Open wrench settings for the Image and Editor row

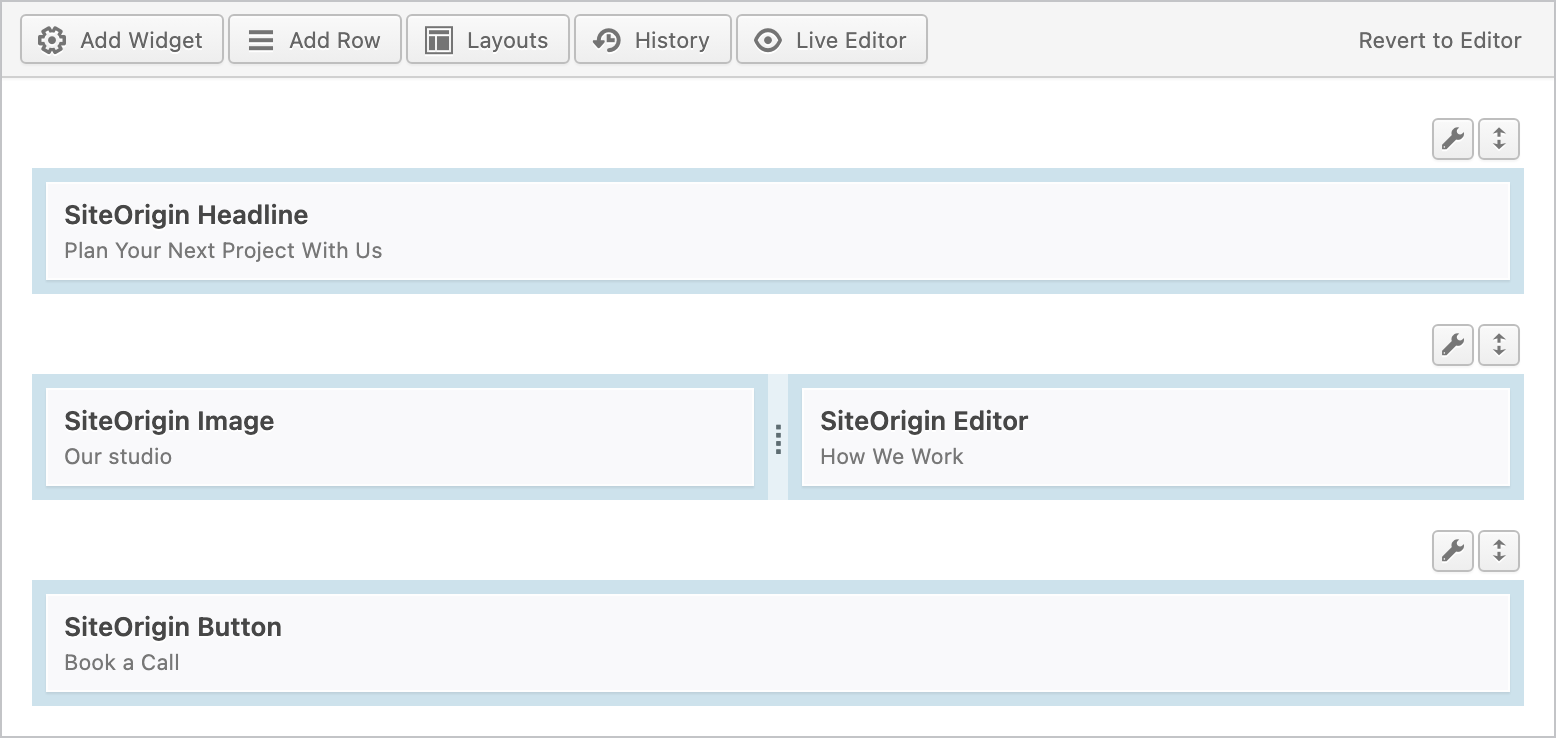click(1453, 345)
